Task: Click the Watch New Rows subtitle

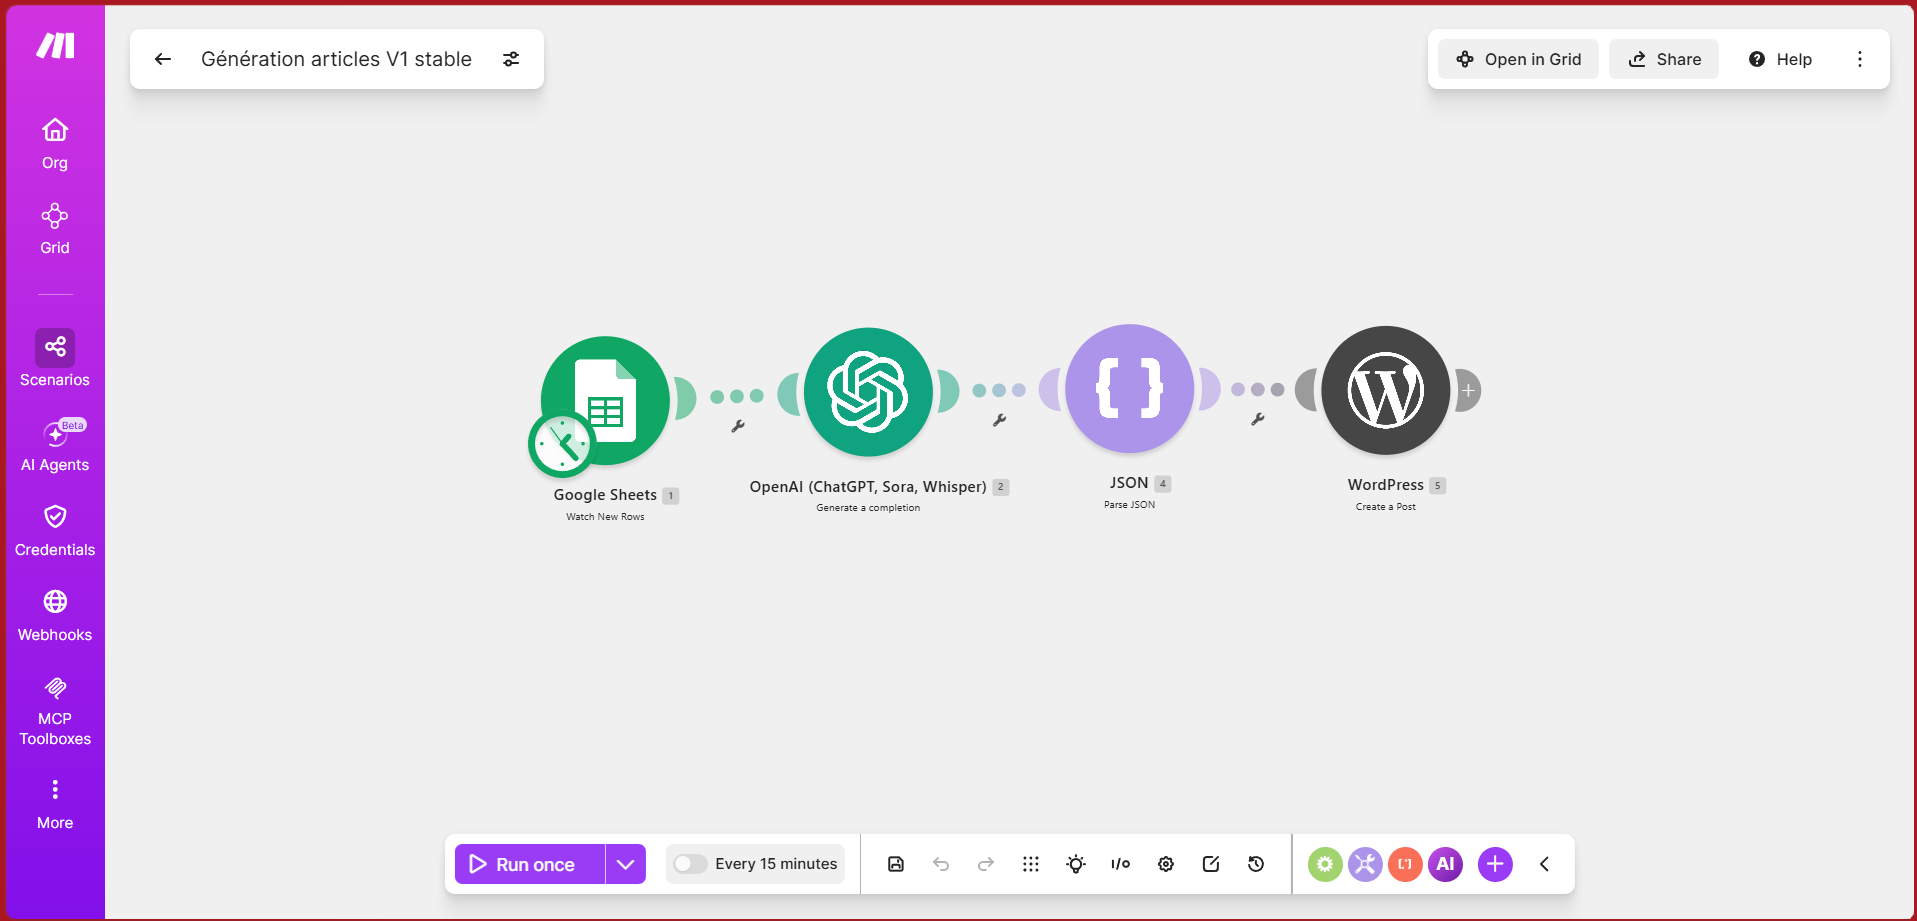Action: 605,517
